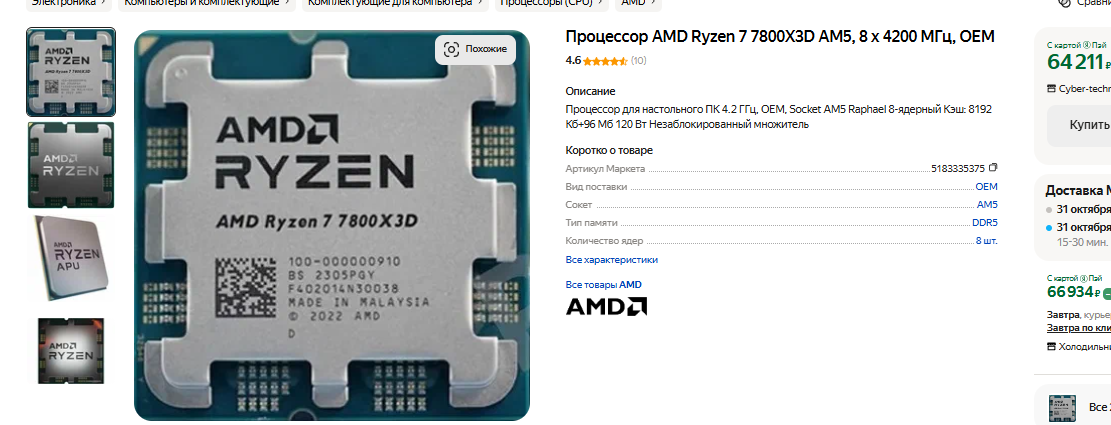Click the OEM delivery type link
Image resolution: width=1111 pixels, height=425 pixels.
[986, 187]
